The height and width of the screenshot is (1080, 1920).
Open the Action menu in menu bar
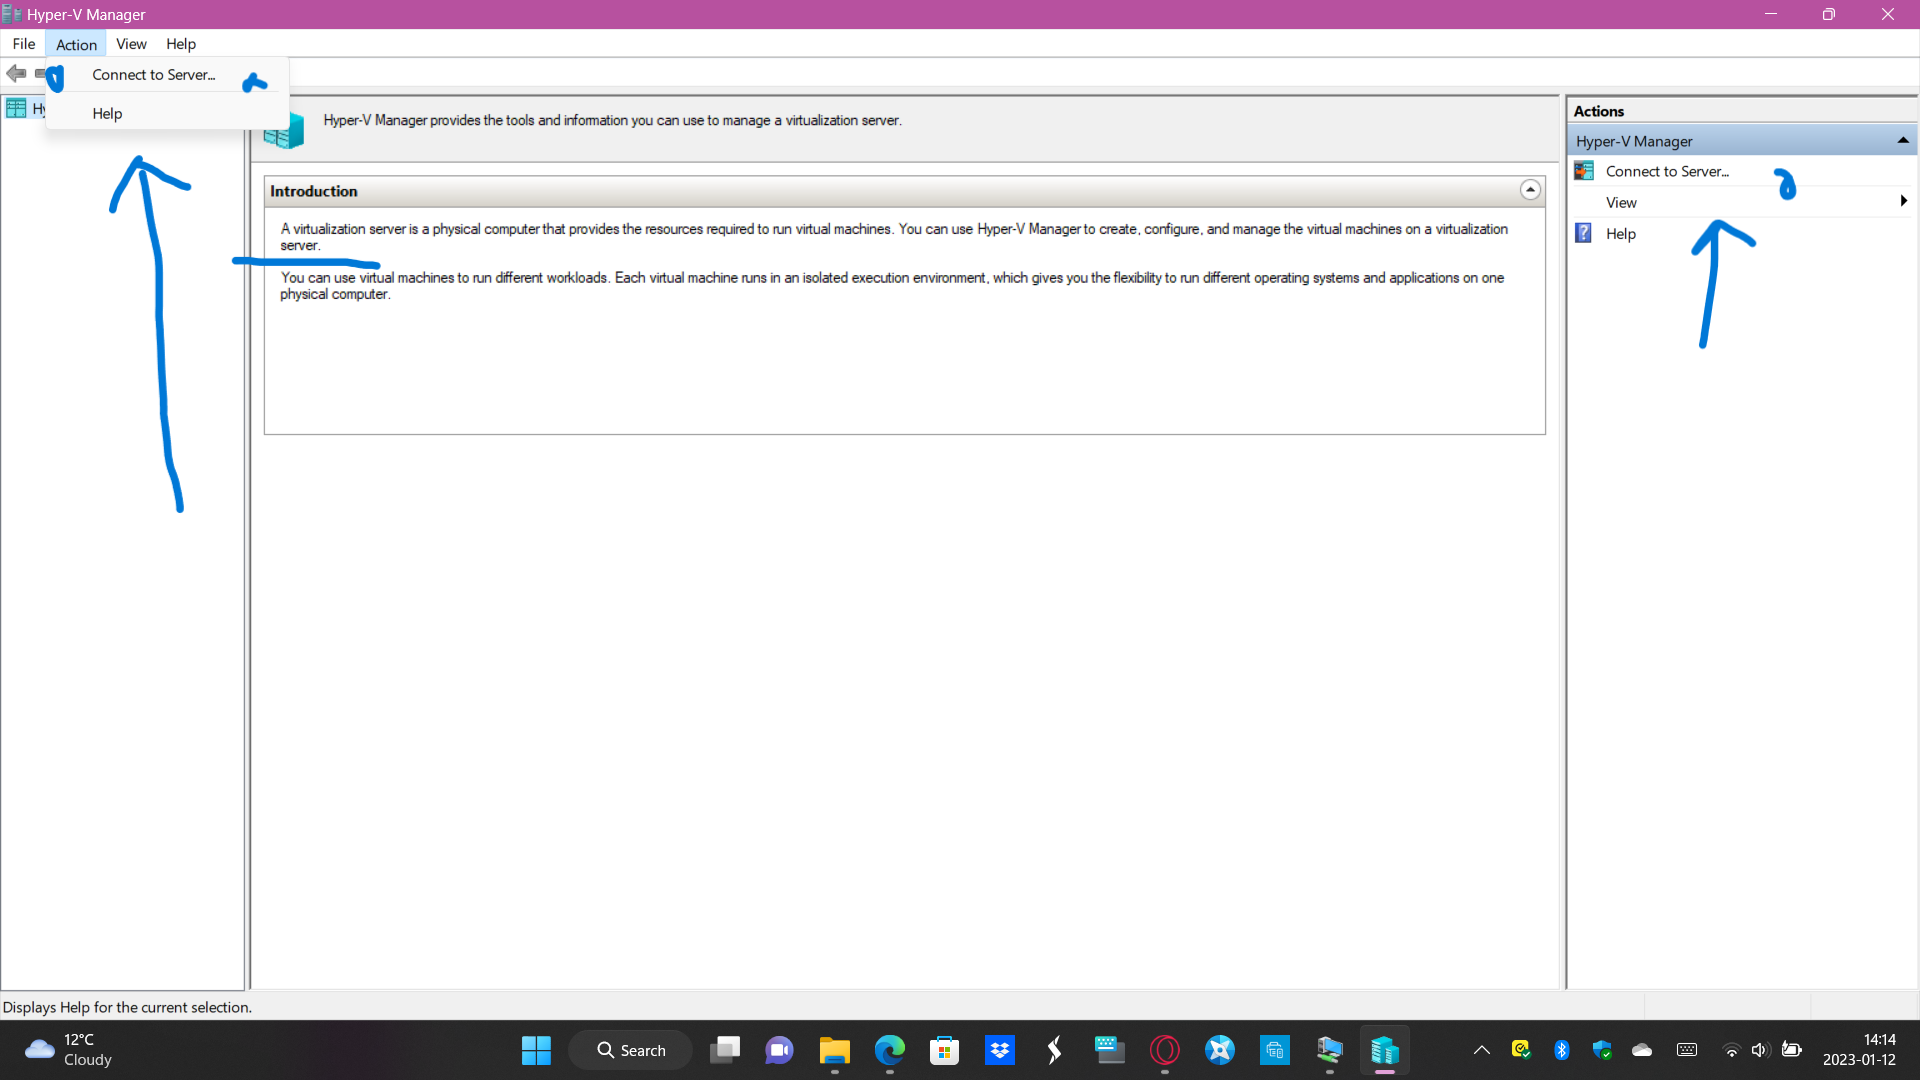coord(75,44)
